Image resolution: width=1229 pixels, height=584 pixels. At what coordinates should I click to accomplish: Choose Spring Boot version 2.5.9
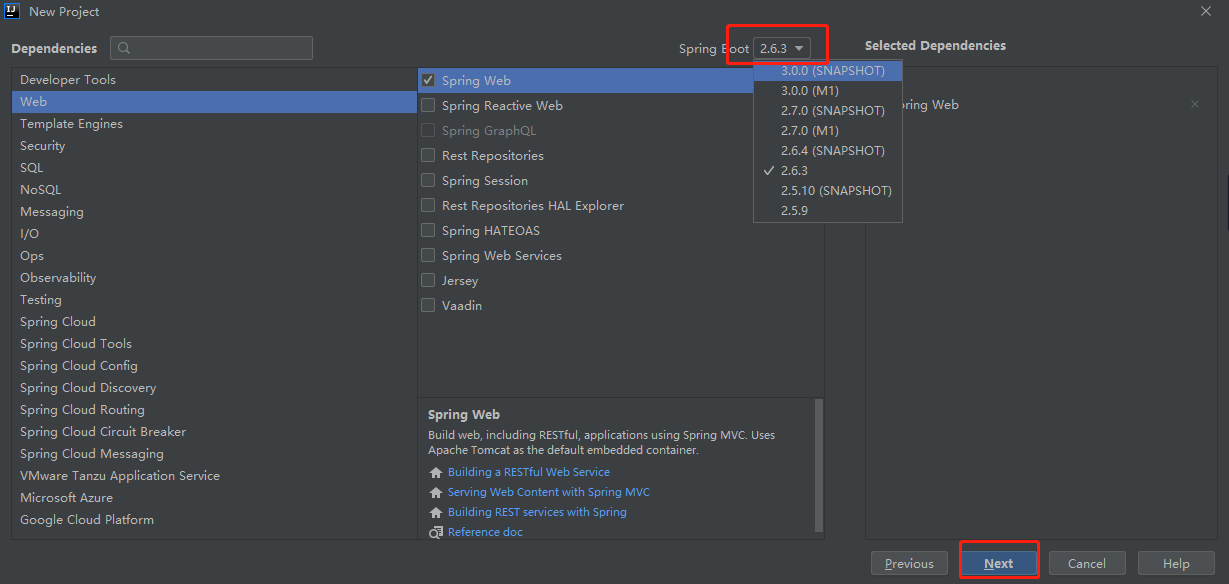[x=828, y=210]
